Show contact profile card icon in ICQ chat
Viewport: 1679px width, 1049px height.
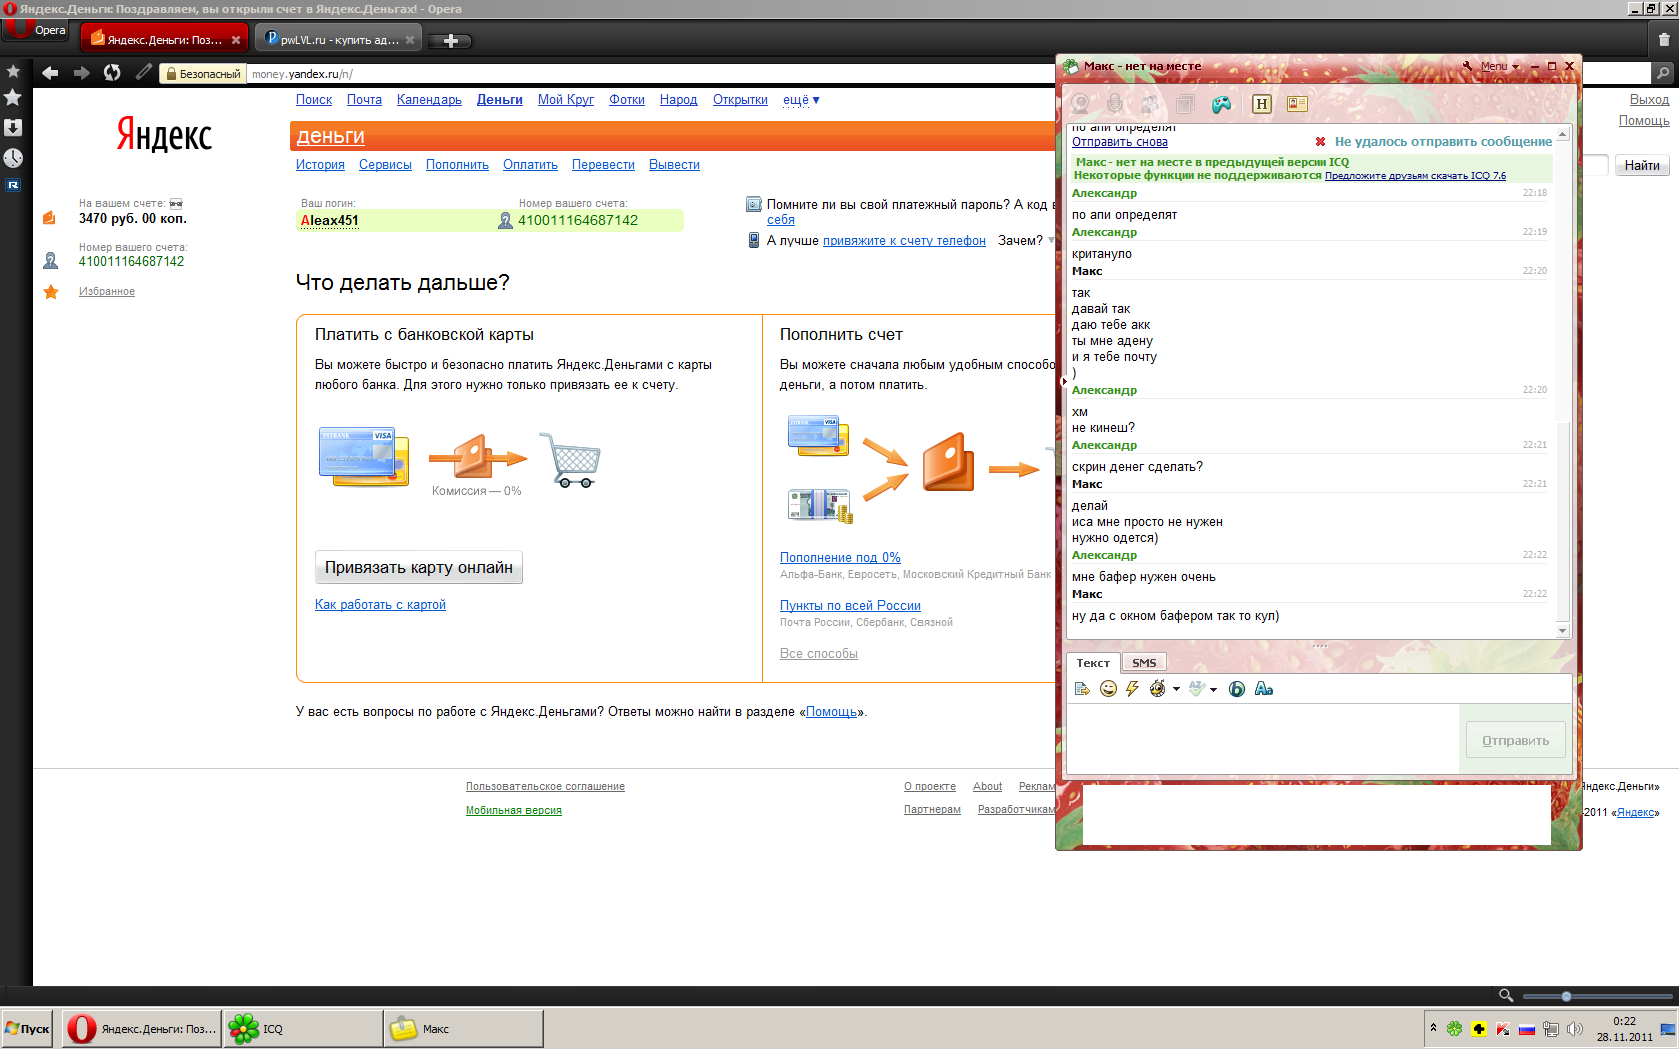(x=1297, y=104)
